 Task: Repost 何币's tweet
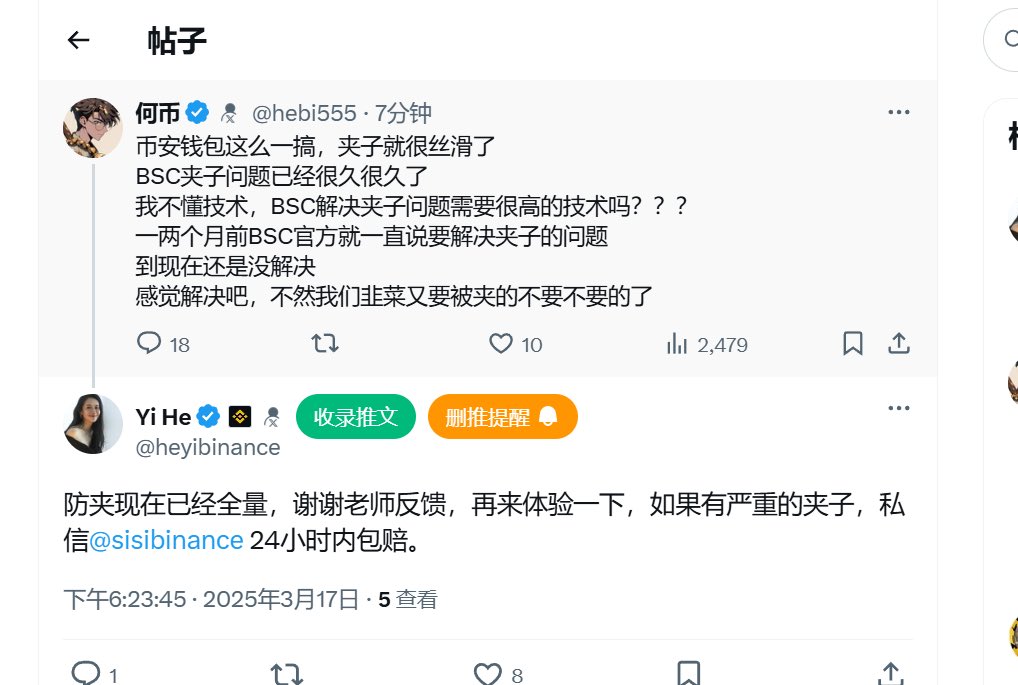point(325,343)
